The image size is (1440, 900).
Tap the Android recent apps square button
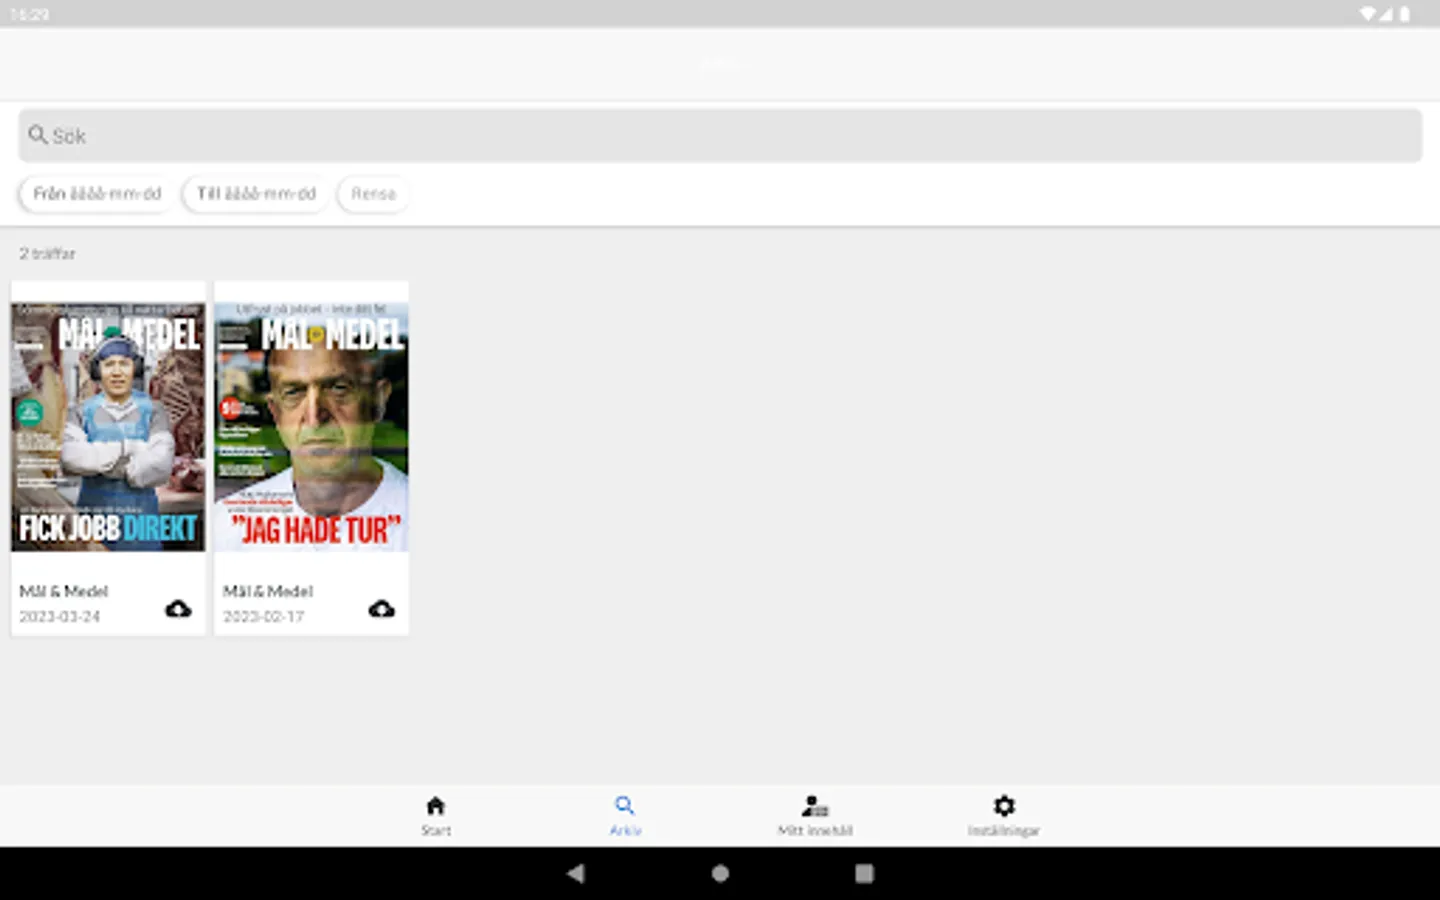[864, 873]
